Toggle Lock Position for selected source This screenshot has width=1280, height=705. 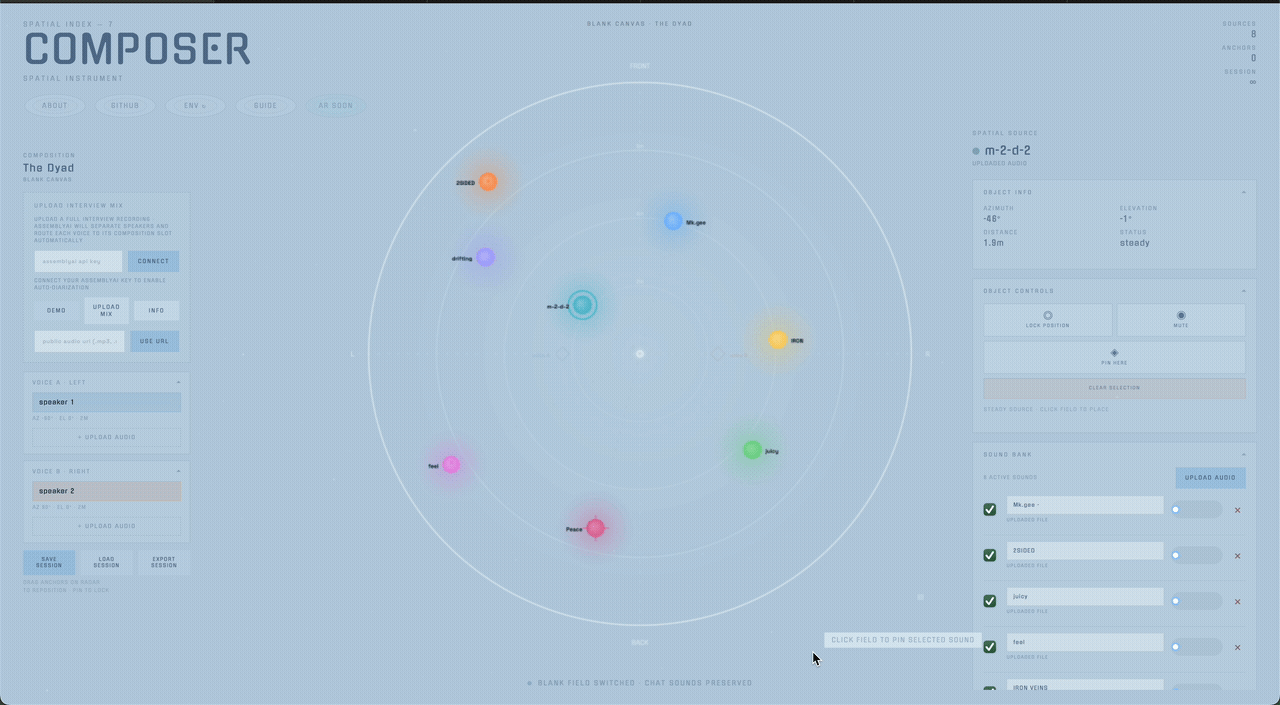pos(1048,320)
